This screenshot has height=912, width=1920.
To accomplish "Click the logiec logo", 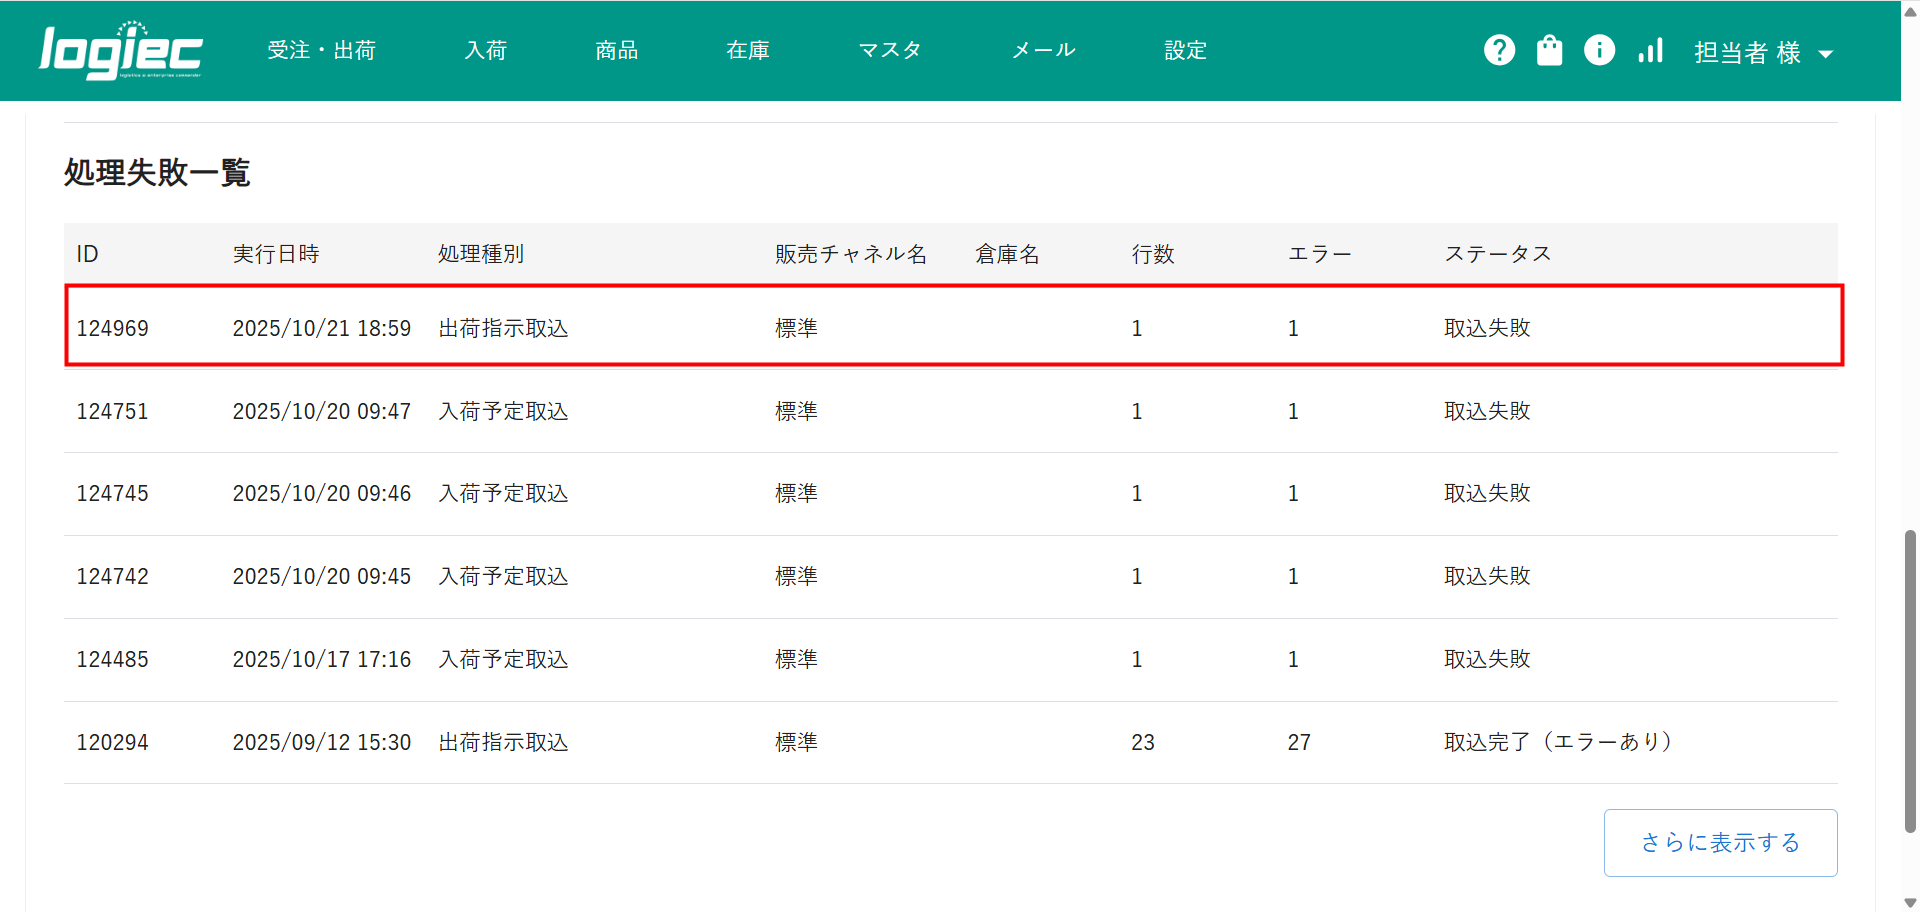I will pos(120,51).
